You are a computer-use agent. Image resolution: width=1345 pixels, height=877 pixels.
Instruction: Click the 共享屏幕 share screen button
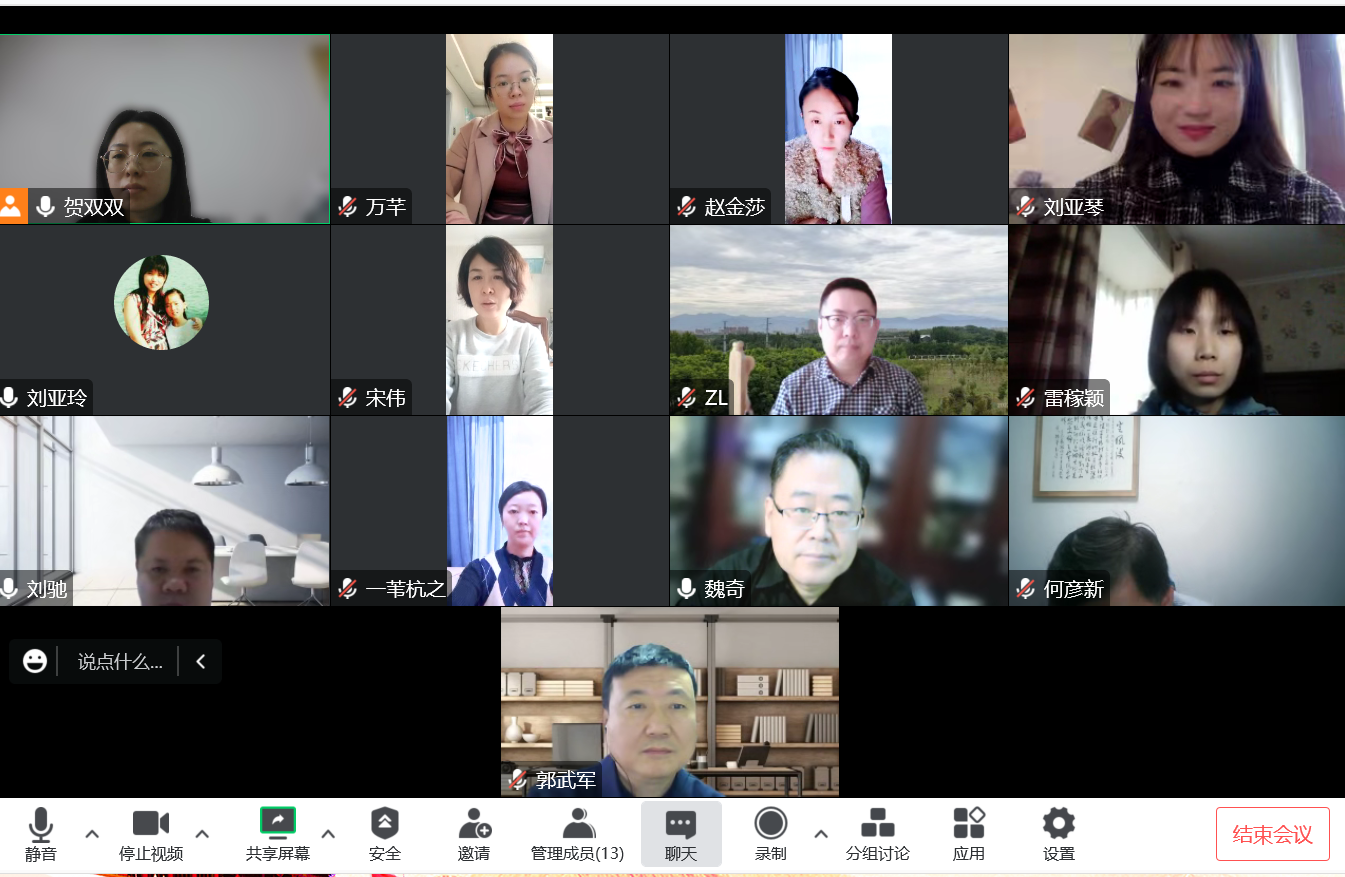[277, 824]
